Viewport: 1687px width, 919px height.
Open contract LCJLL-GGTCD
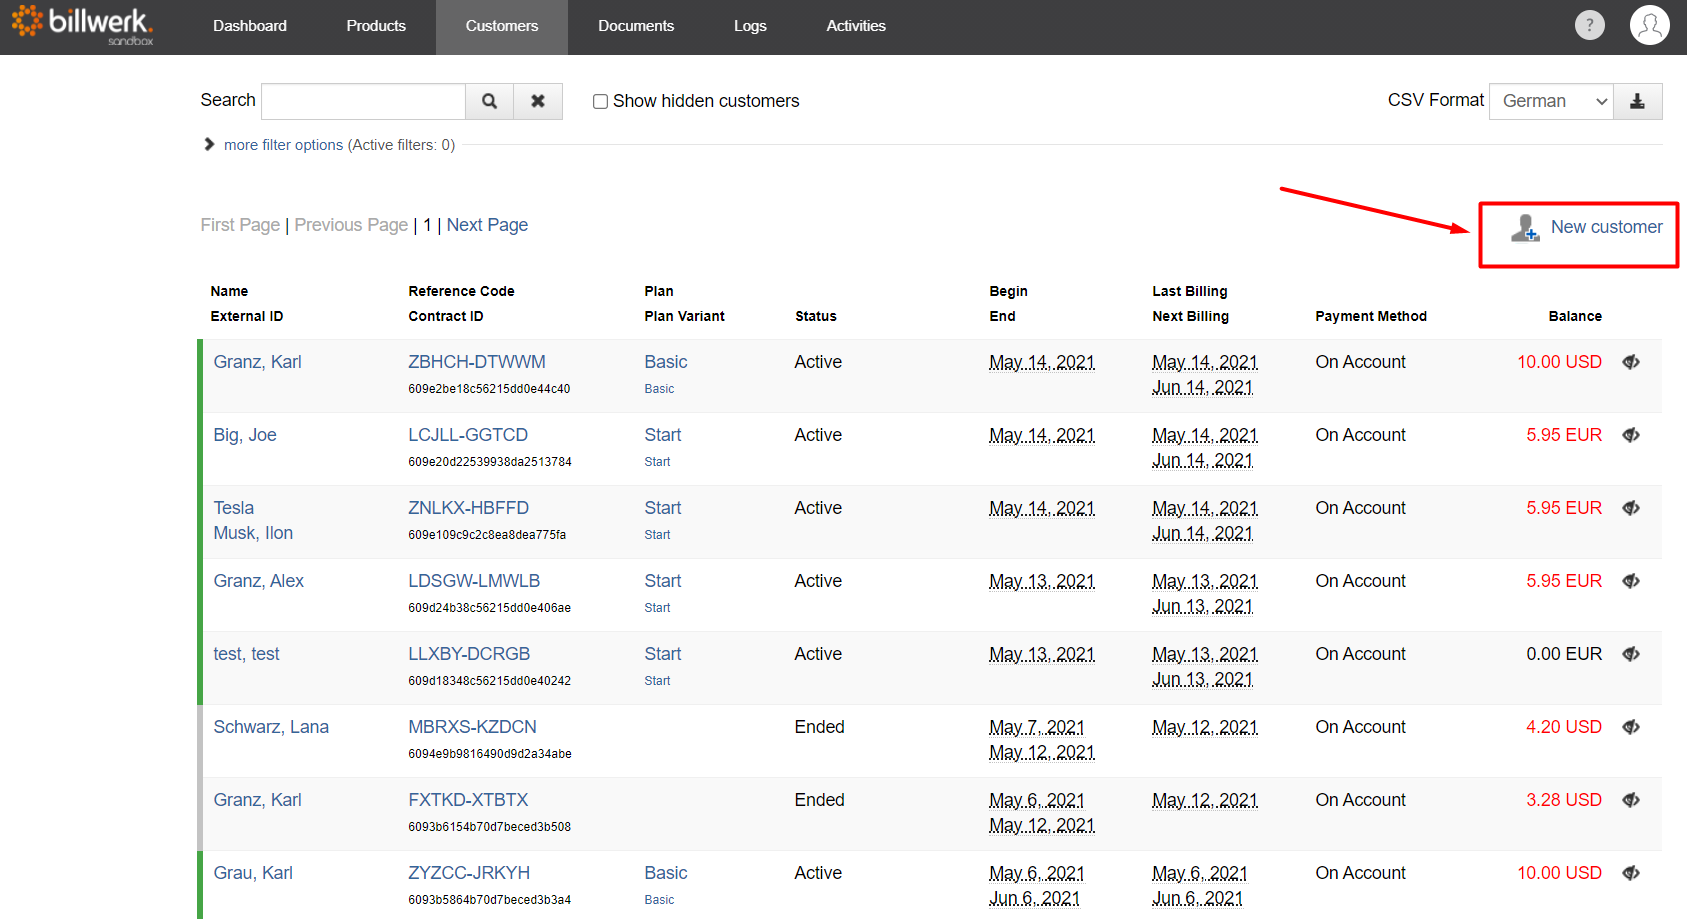(x=468, y=435)
